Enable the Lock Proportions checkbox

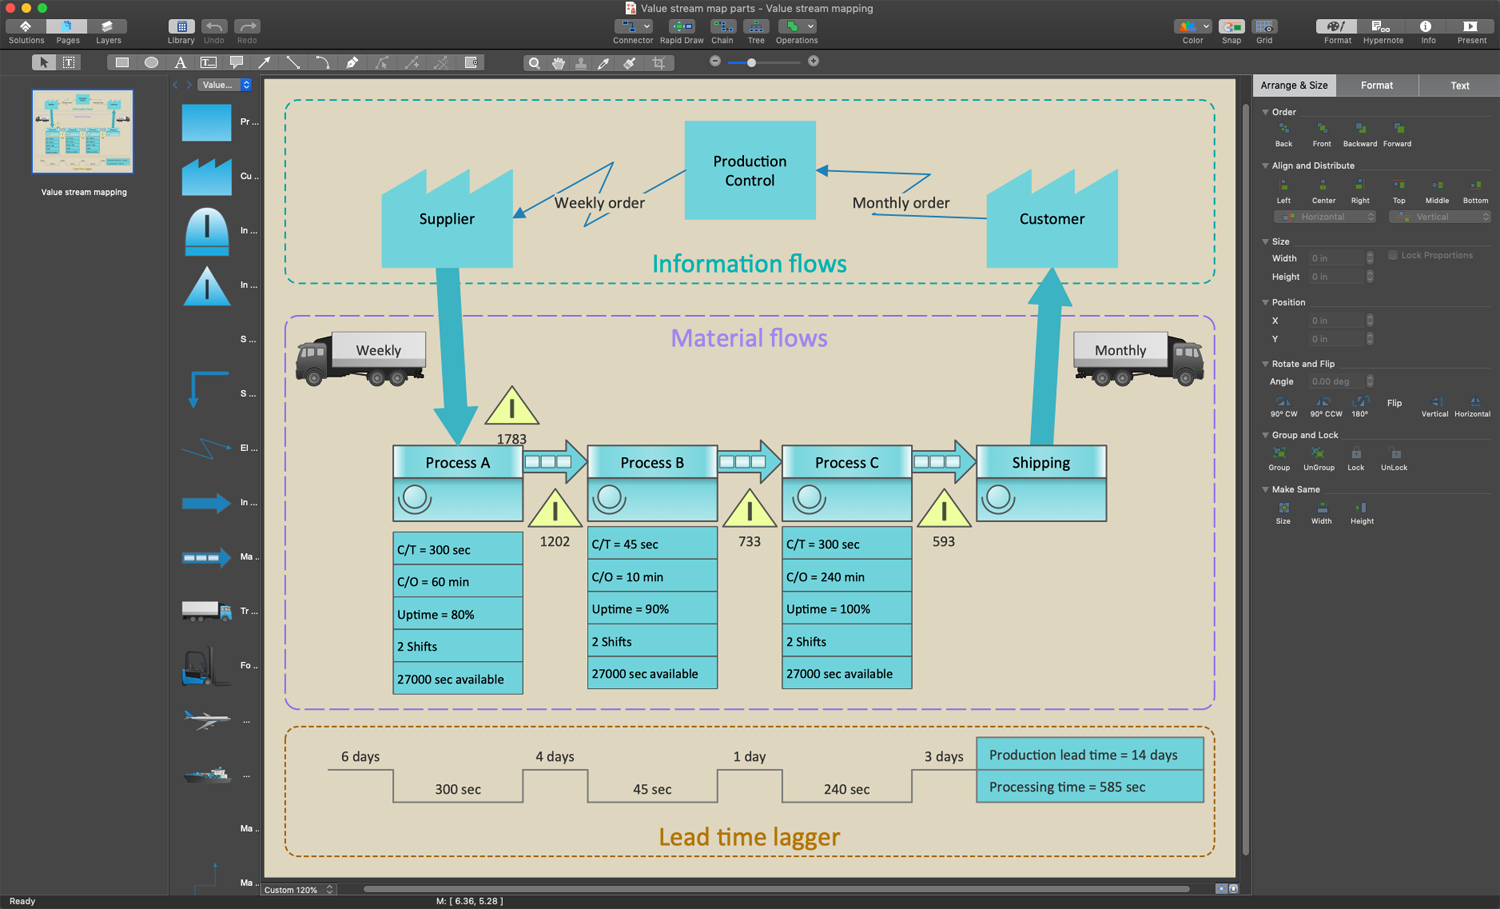[1392, 255]
